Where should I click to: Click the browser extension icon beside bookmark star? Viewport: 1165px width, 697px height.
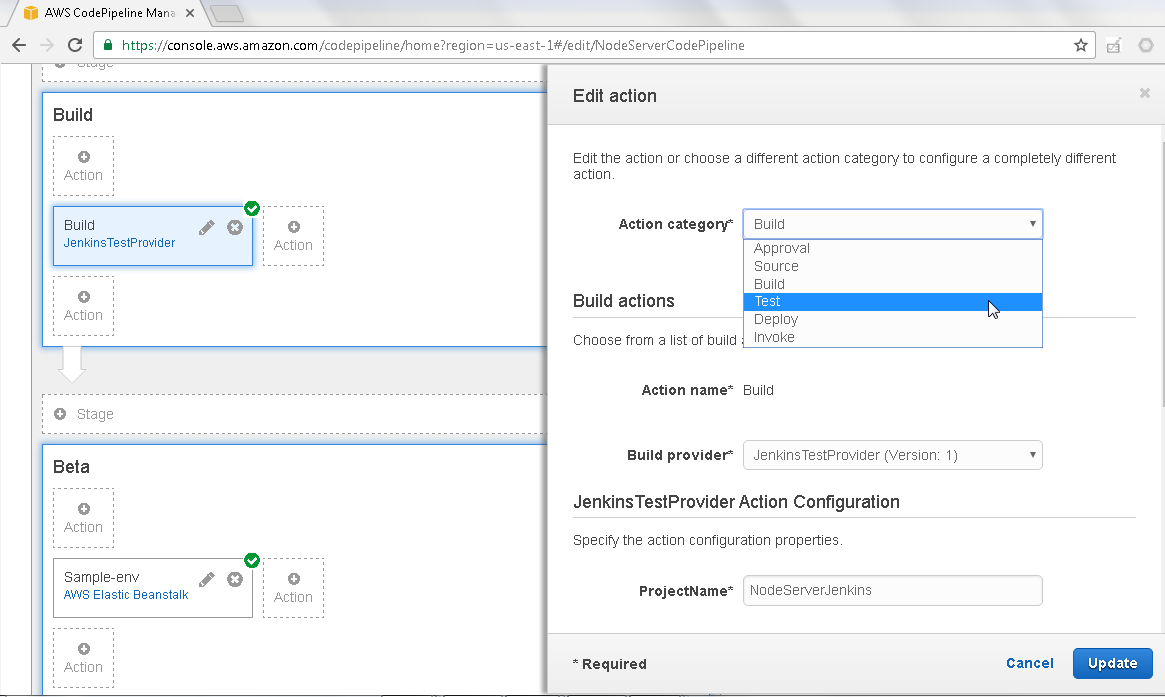click(1113, 45)
